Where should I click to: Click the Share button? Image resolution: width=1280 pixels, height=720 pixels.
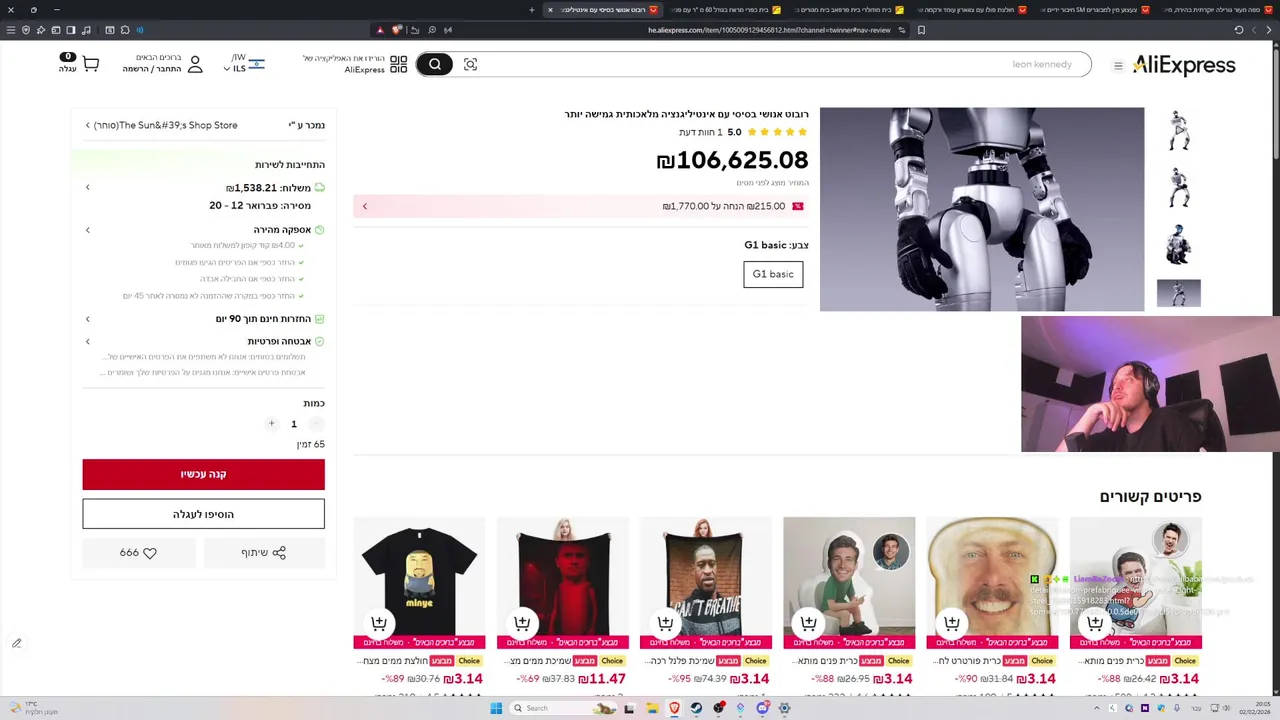(x=264, y=552)
